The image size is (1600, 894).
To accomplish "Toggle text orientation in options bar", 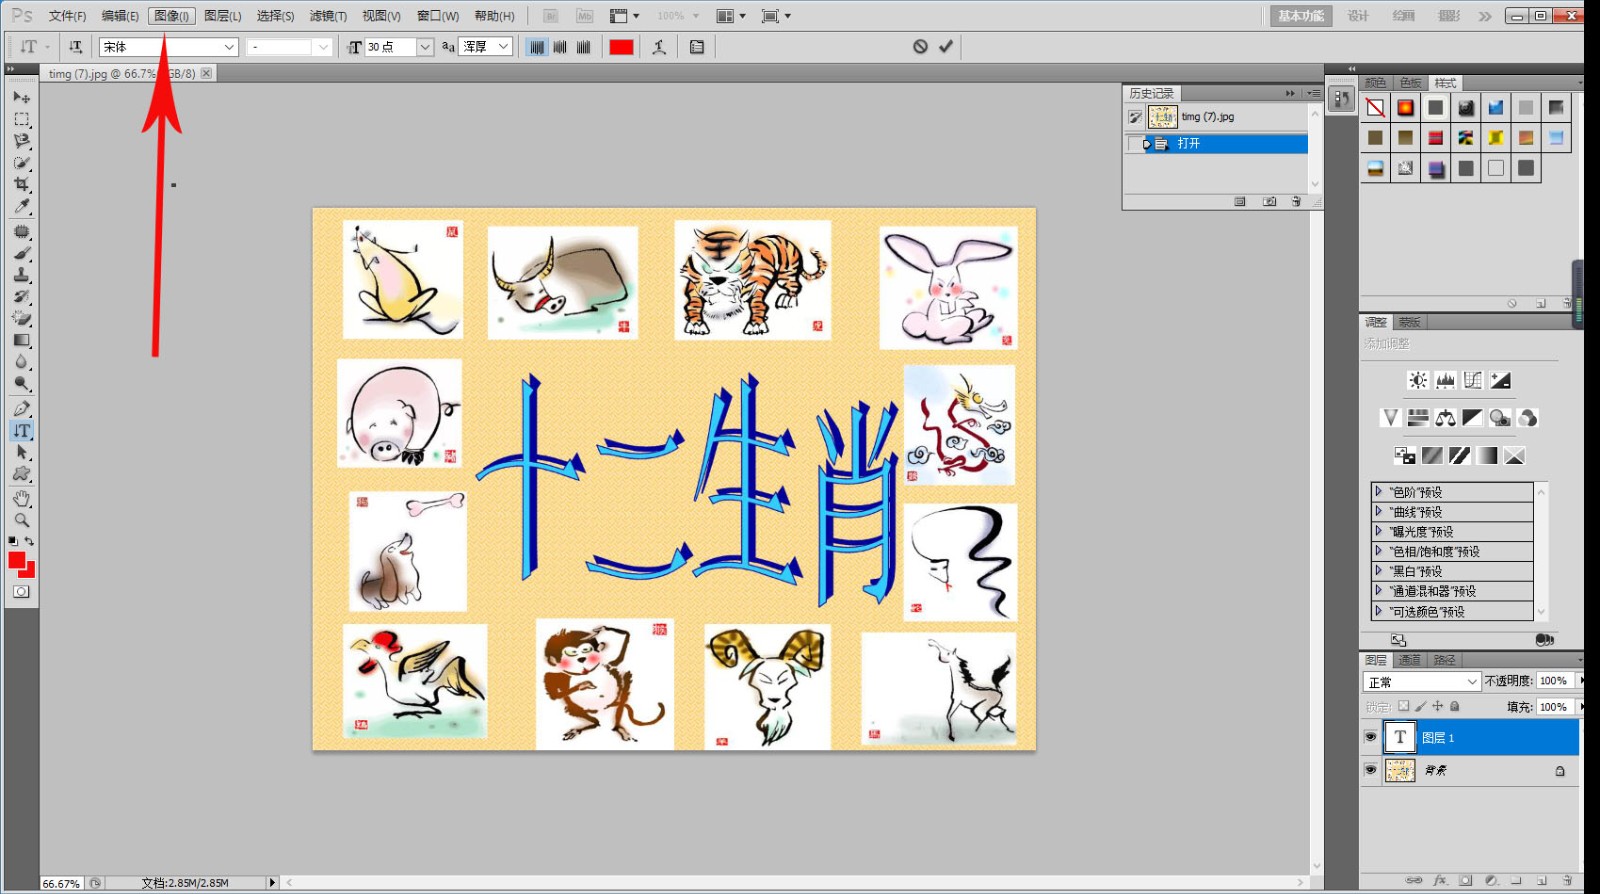I will (75, 47).
